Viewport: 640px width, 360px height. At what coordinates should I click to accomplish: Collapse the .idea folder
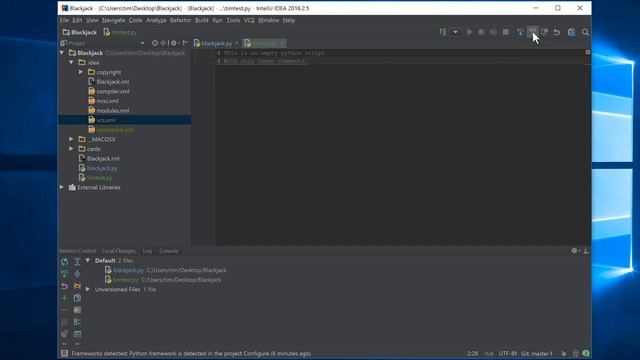71,62
